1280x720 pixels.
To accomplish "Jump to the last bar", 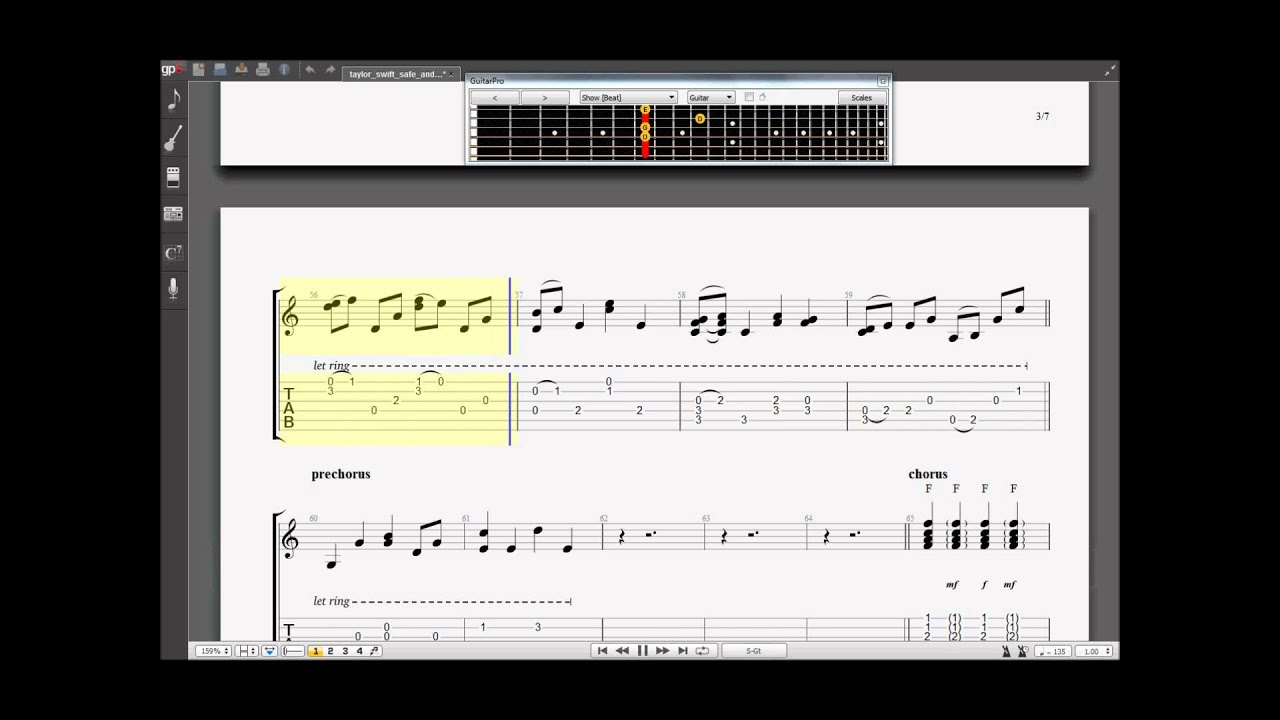I will (x=682, y=651).
